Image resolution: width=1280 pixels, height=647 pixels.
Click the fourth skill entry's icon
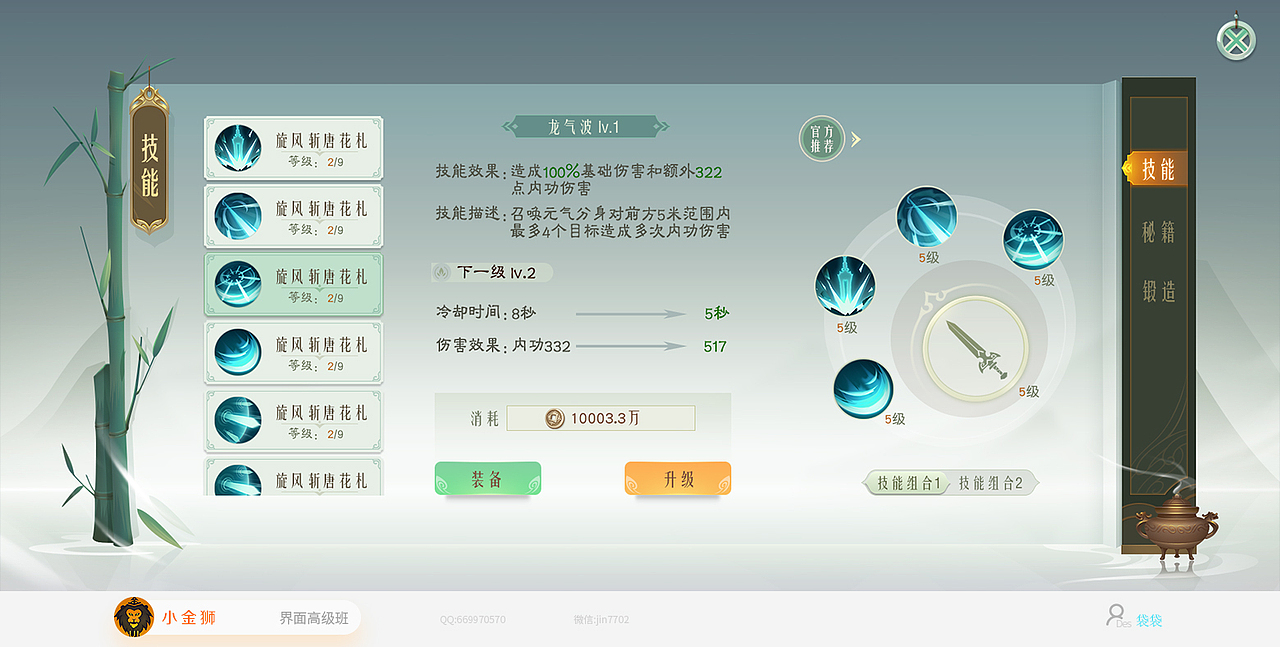pos(238,353)
